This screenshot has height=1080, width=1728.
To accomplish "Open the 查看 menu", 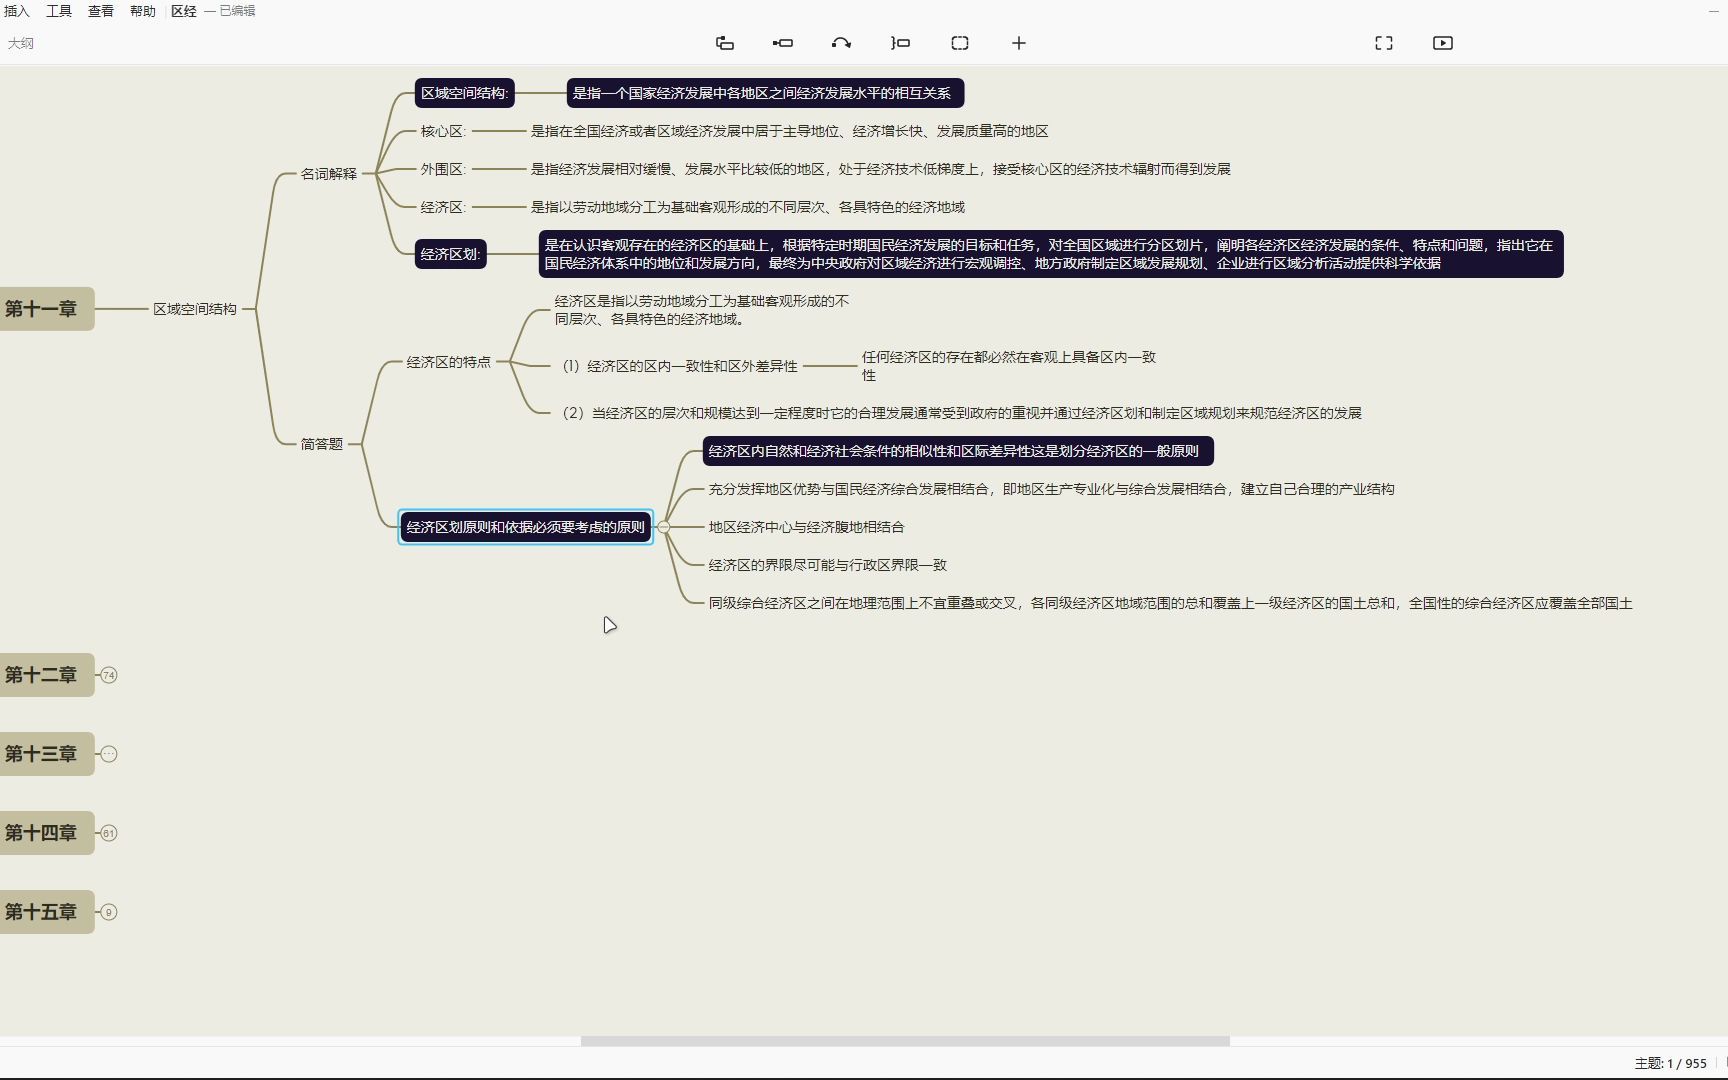I will [x=101, y=11].
